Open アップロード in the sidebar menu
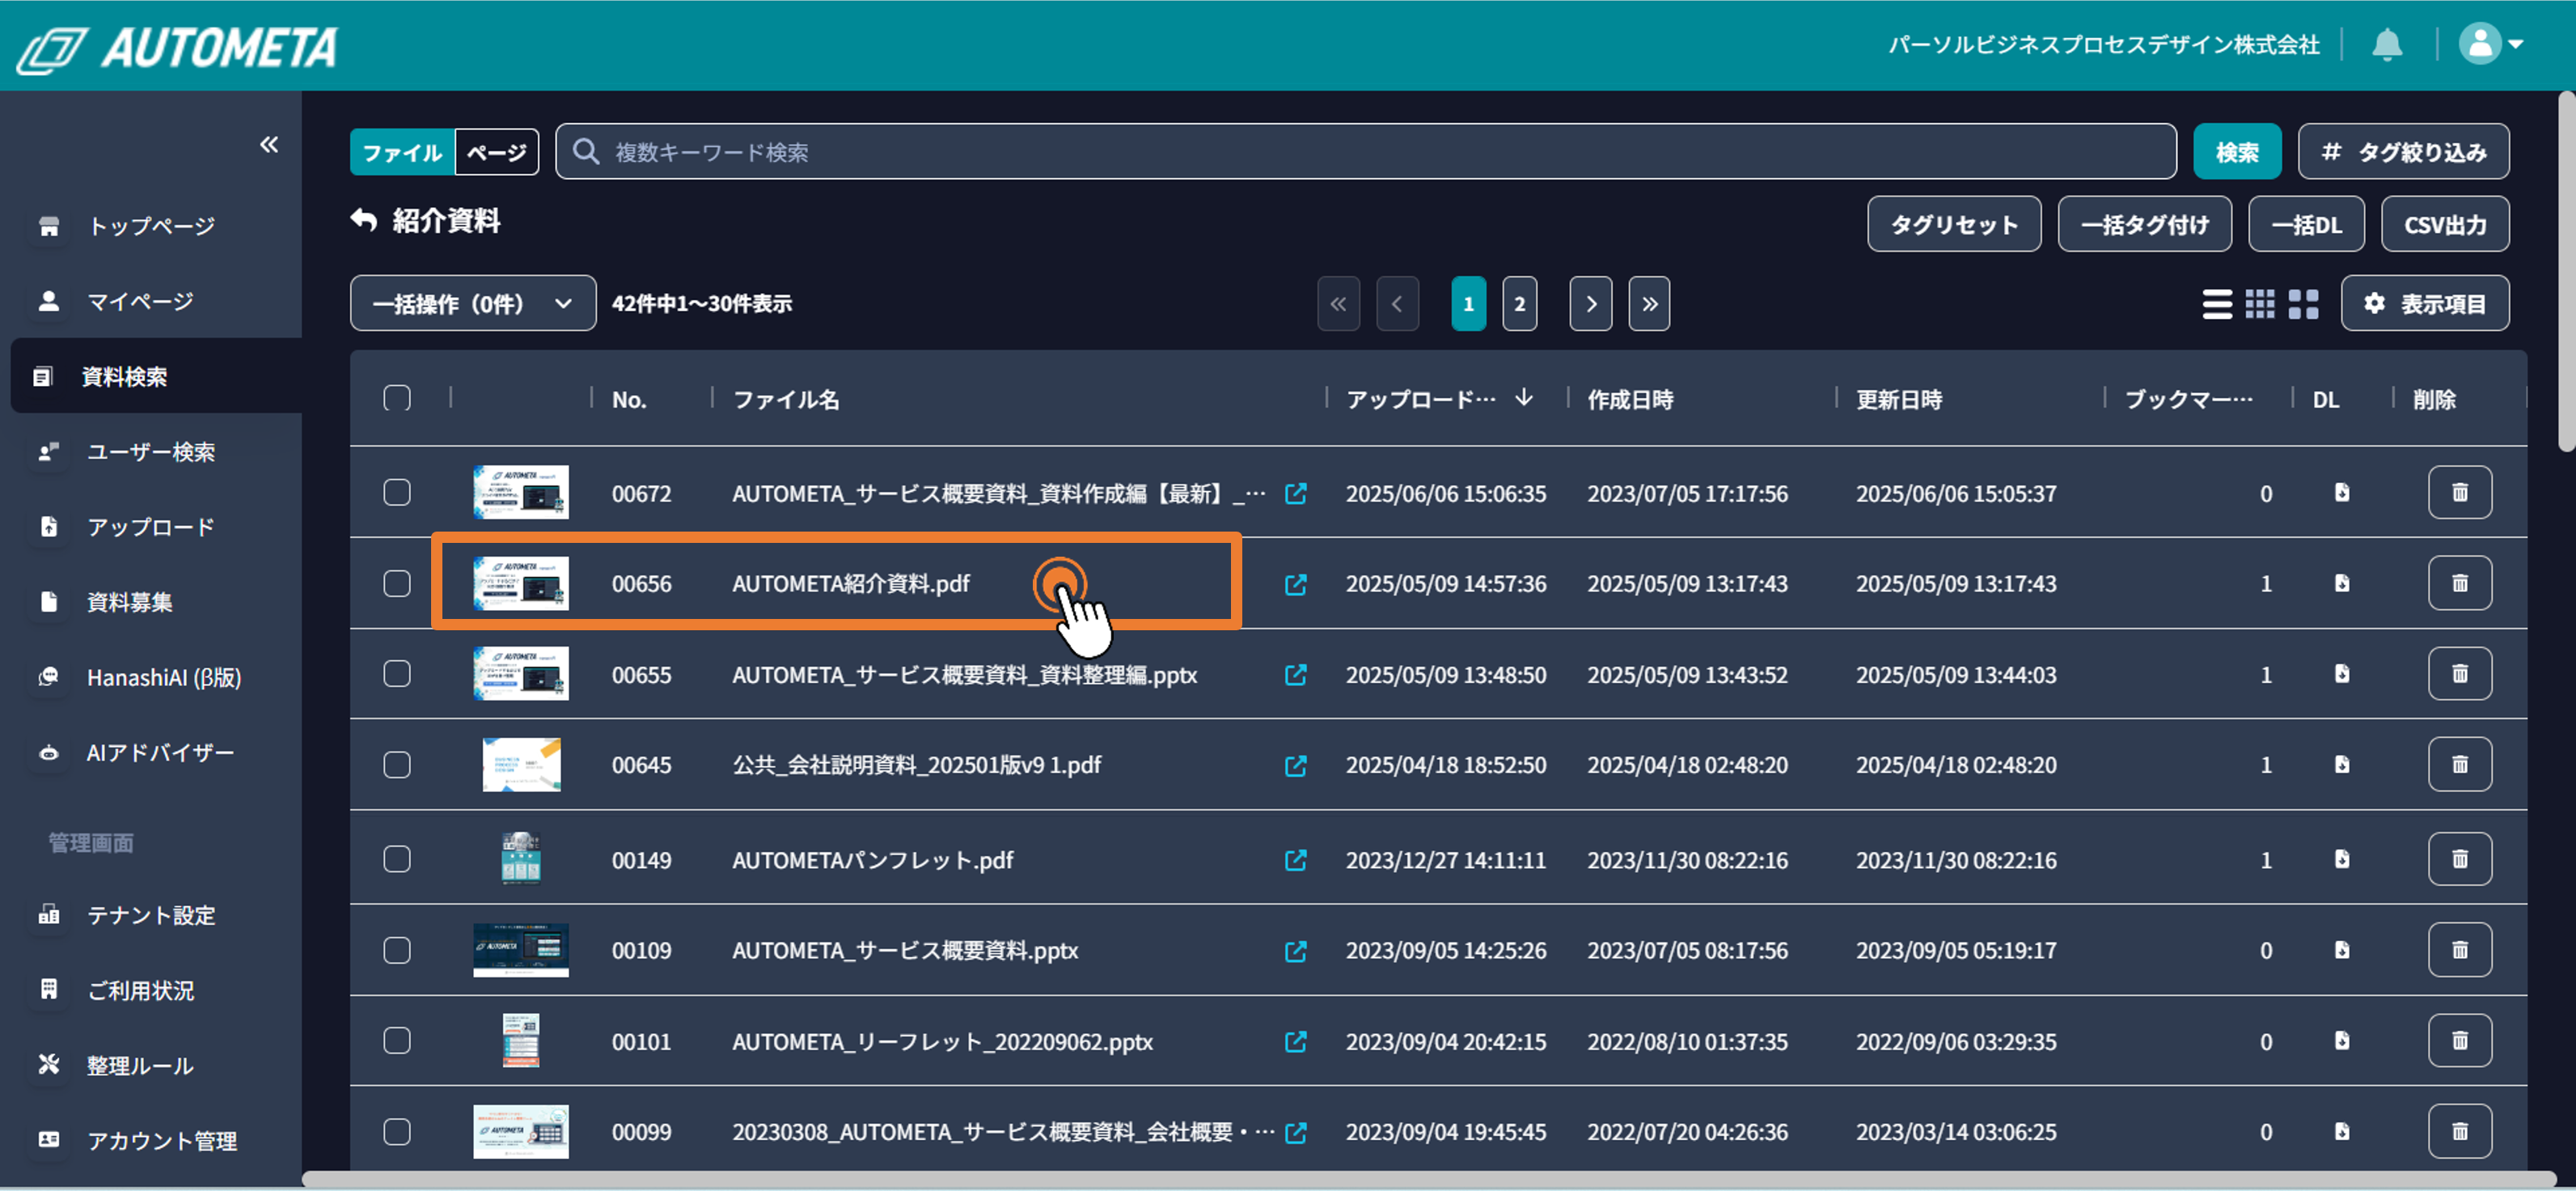The height and width of the screenshot is (1191, 2576). point(150,527)
